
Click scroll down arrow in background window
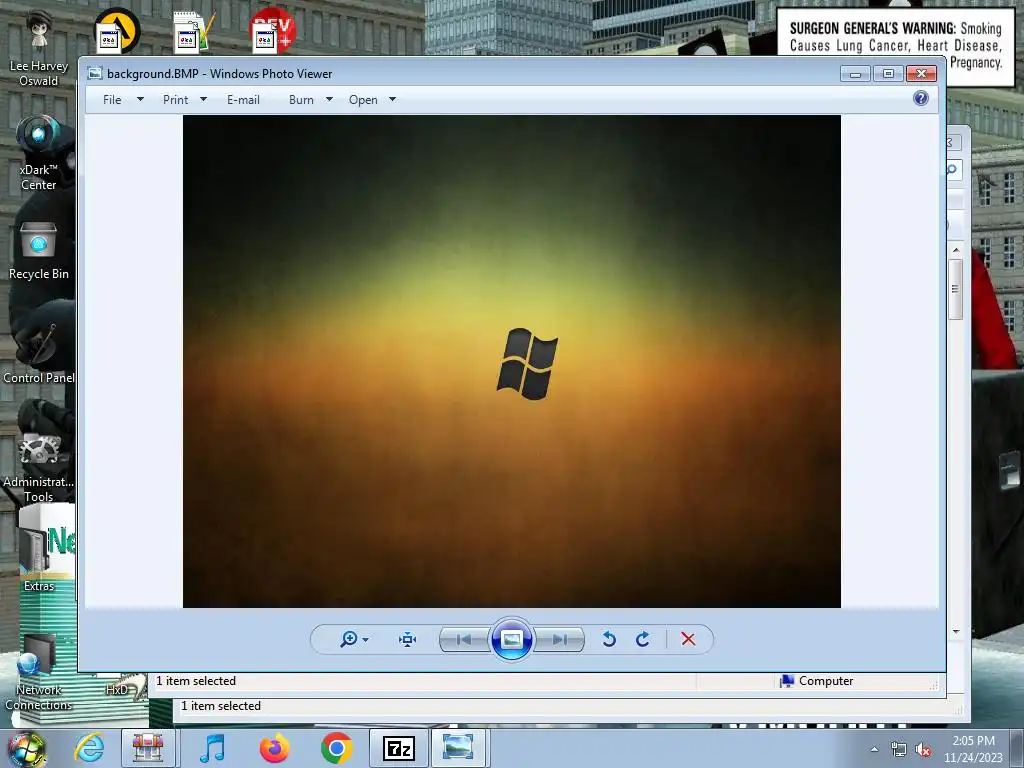[x=955, y=632]
